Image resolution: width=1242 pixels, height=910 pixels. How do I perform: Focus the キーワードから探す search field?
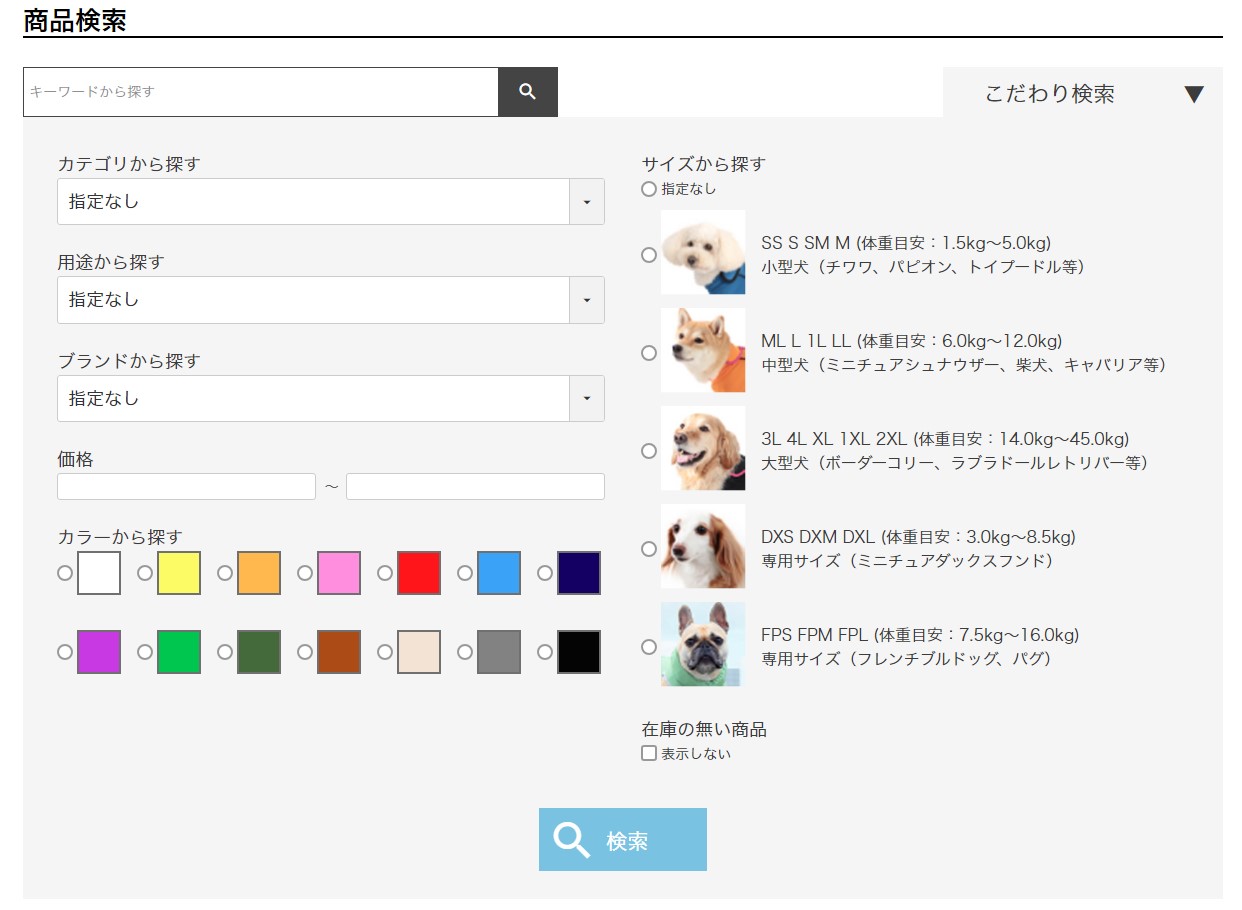coord(260,92)
